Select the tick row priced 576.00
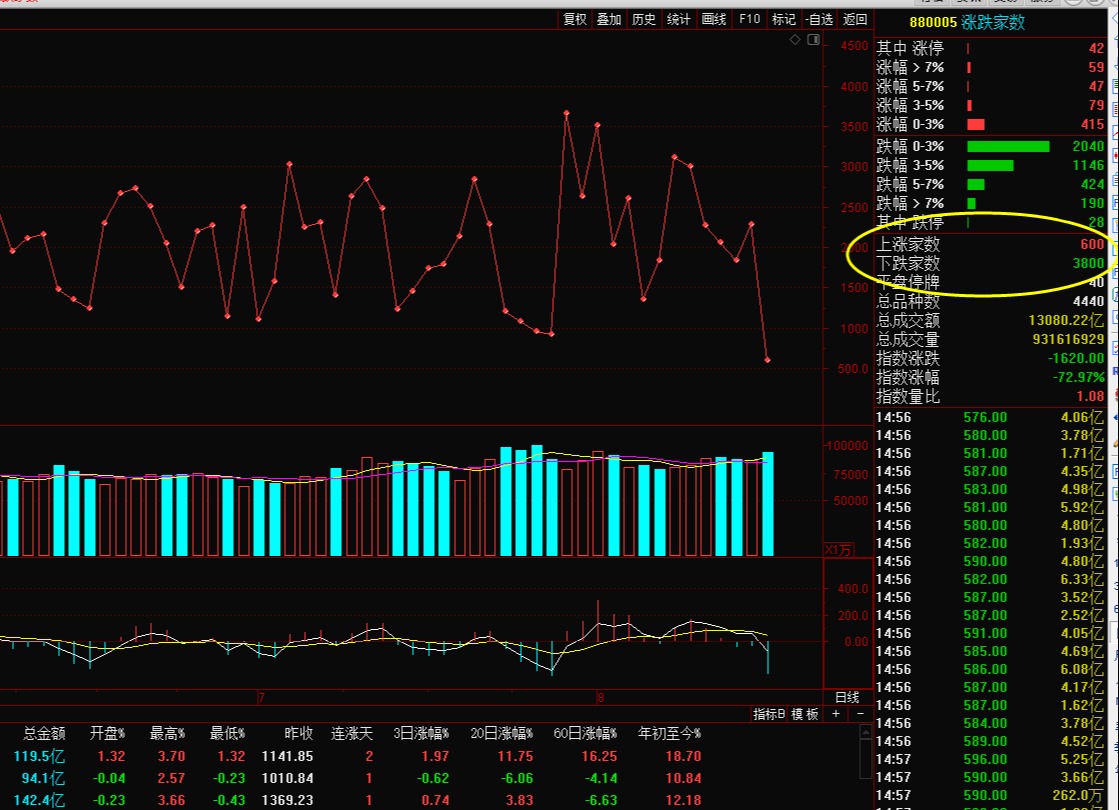 pyautogui.click(x=991, y=417)
